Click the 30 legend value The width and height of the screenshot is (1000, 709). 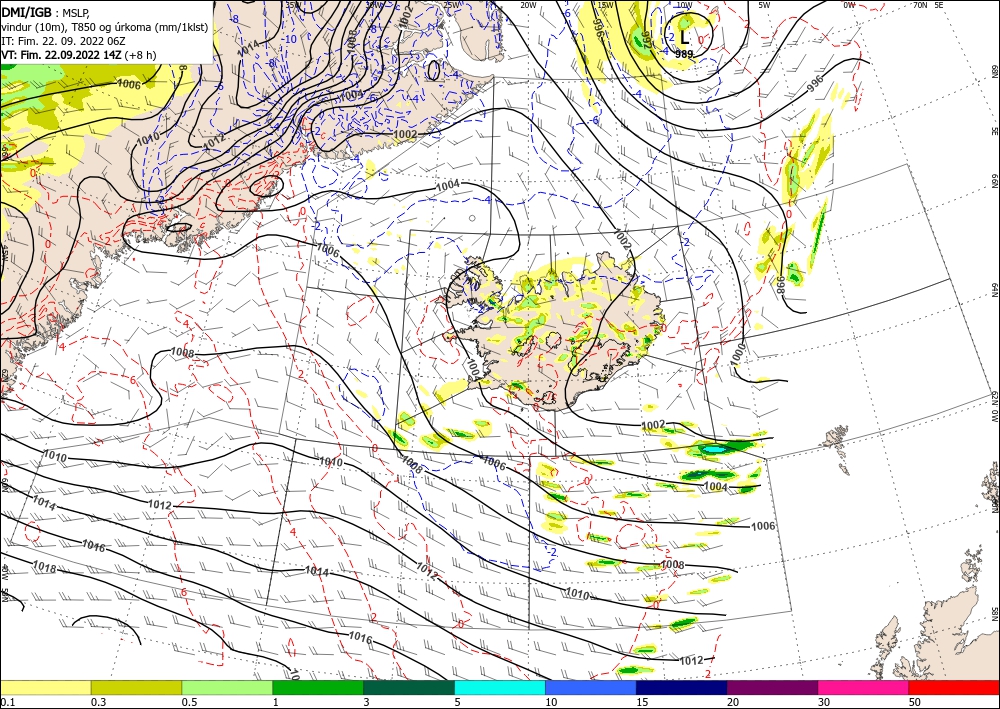click(825, 702)
